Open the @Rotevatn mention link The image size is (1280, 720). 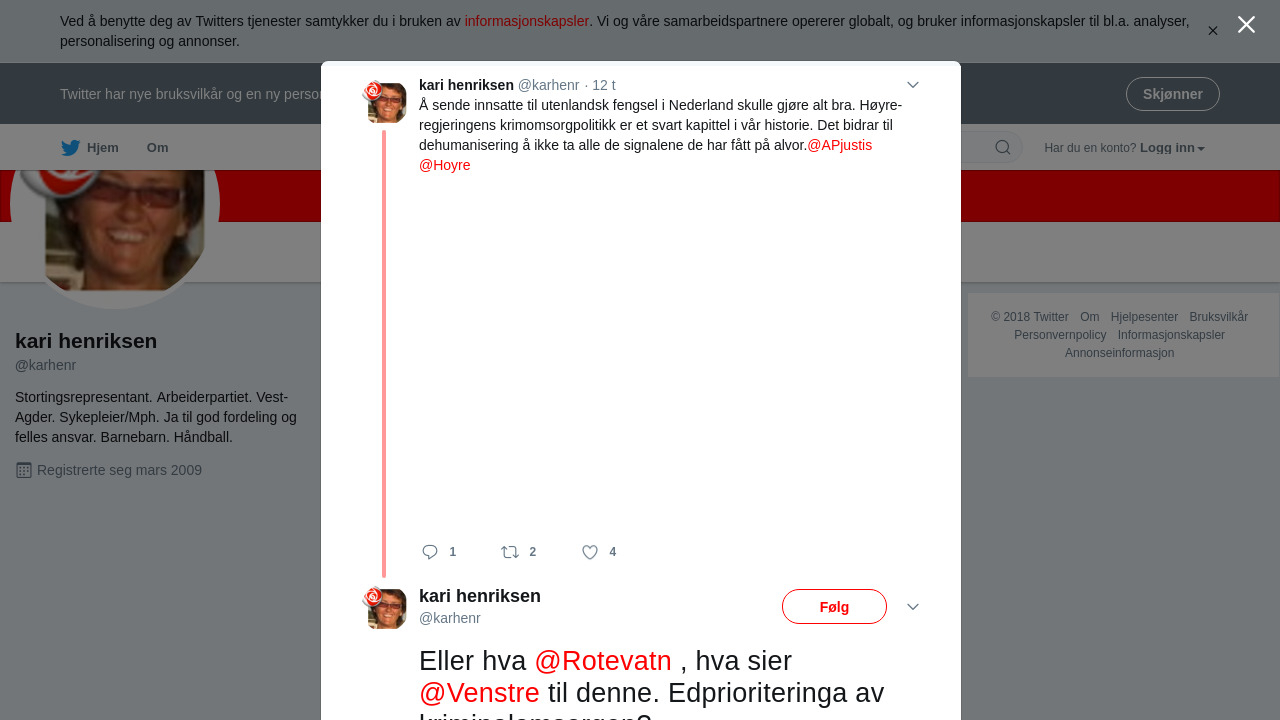click(x=603, y=661)
